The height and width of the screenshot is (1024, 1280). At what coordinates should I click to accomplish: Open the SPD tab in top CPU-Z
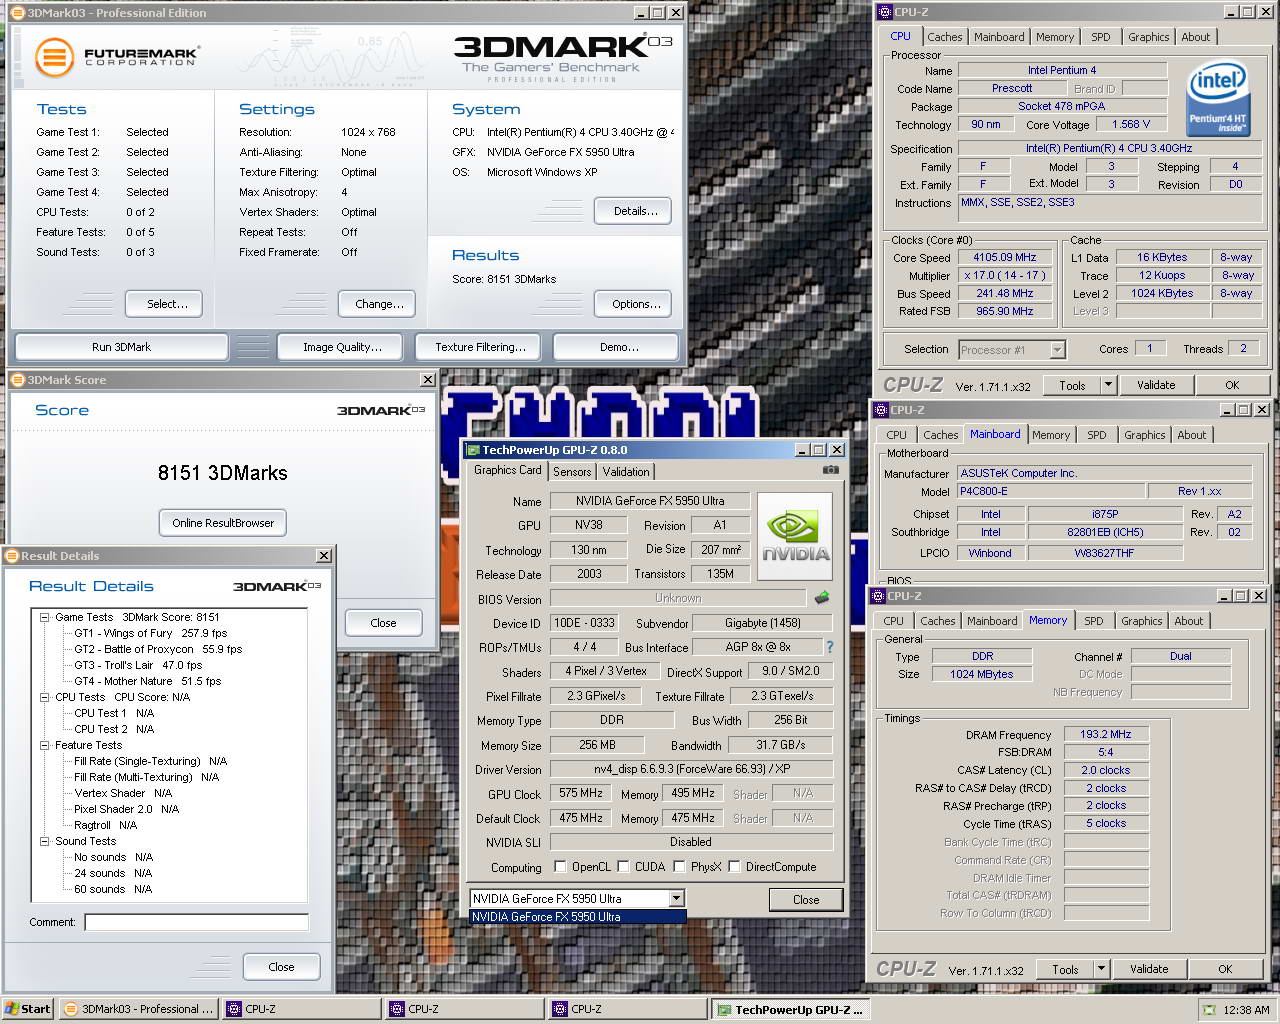pos(1101,37)
